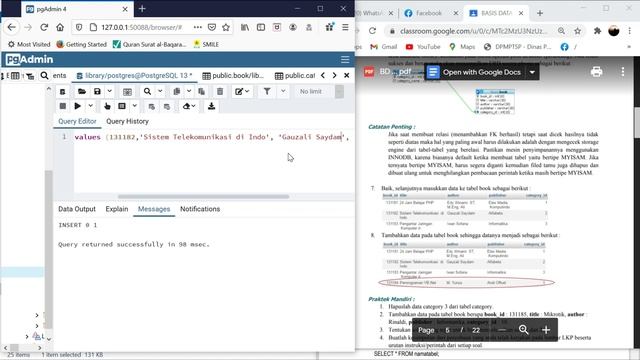Expand the Save File dropdown arrow
The height and width of the screenshot is (360, 640).
click(x=109, y=91)
